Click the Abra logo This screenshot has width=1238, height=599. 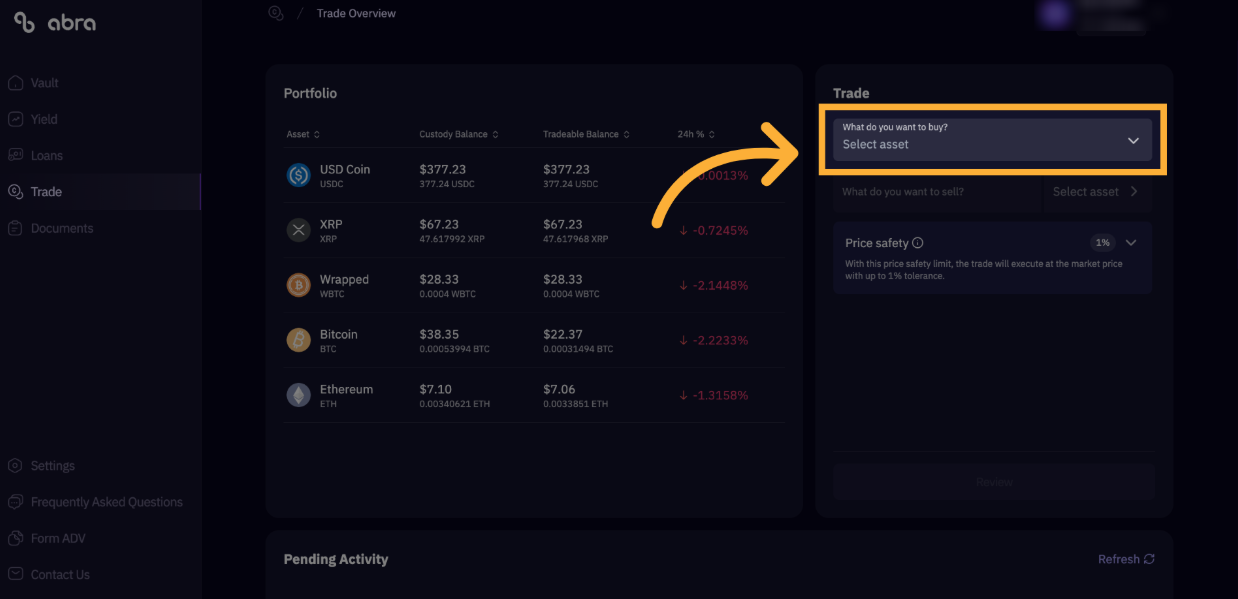[x=55, y=22]
